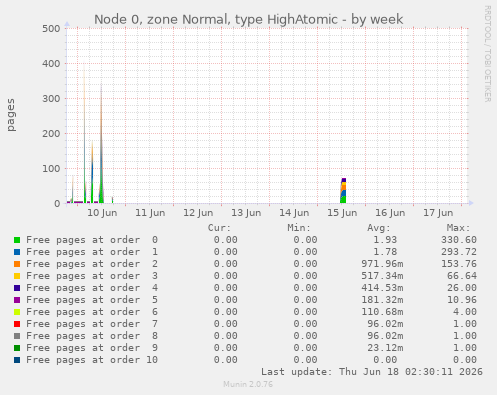
Task: Click max value 66.64 for order 3
Action: pyautogui.click(x=462, y=276)
